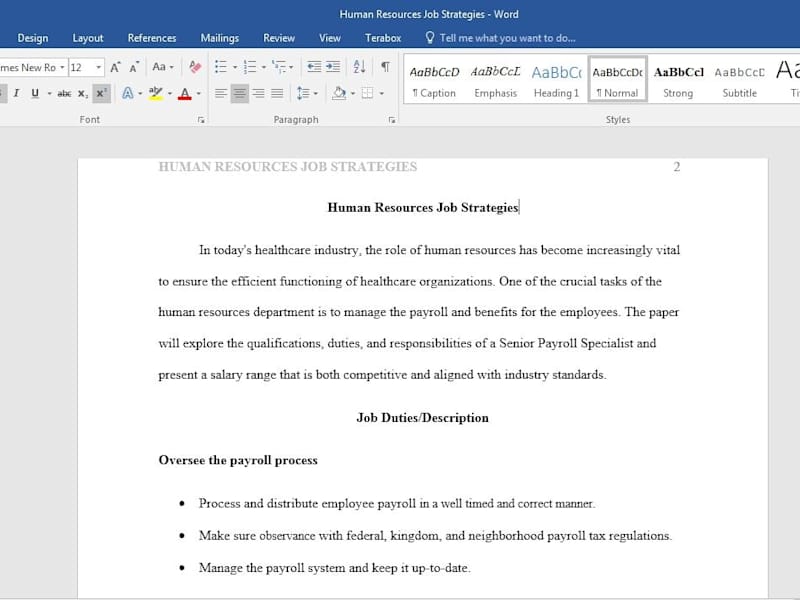Apply bullet list formatting
The image size is (800, 600).
(x=221, y=67)
